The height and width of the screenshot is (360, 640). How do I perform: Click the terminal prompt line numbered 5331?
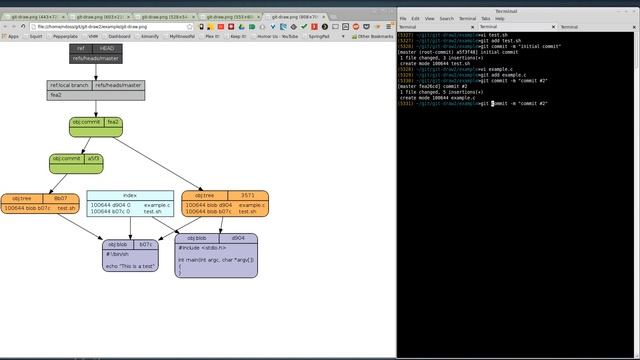click(x=473, y=103)
